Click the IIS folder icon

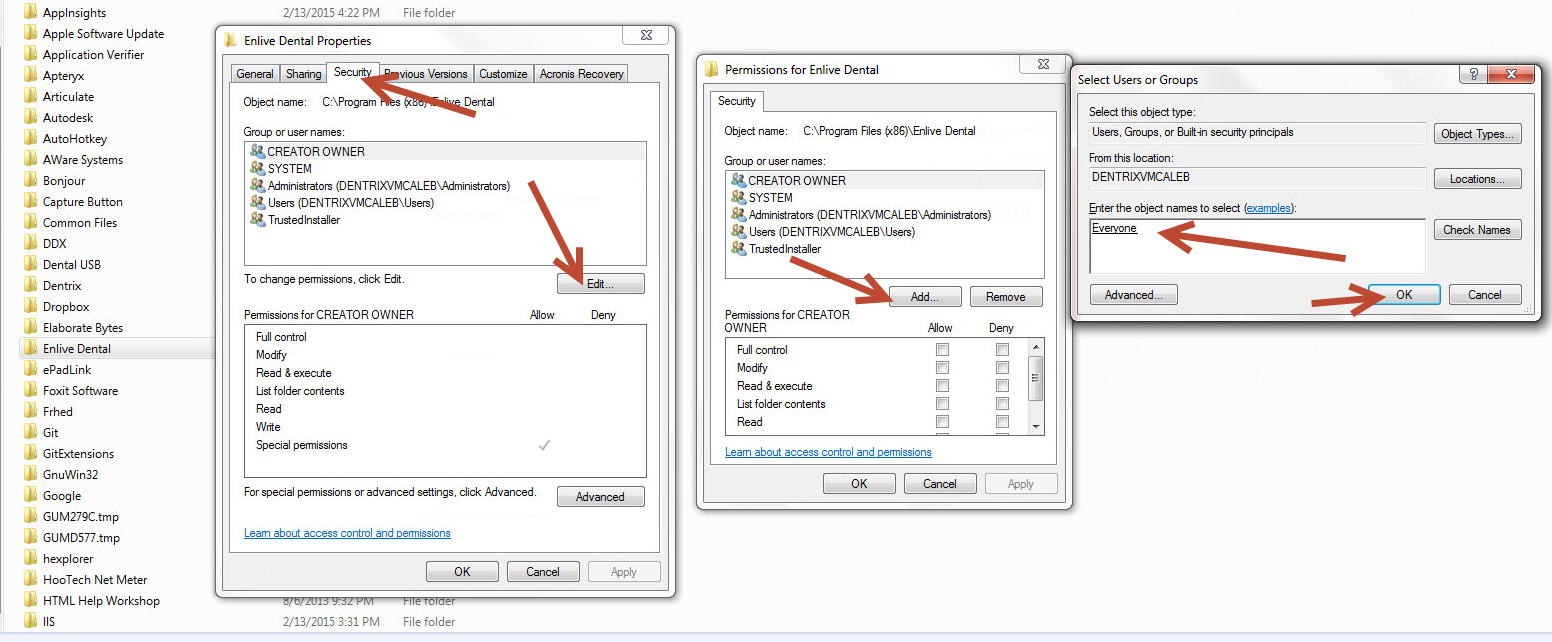29,622
